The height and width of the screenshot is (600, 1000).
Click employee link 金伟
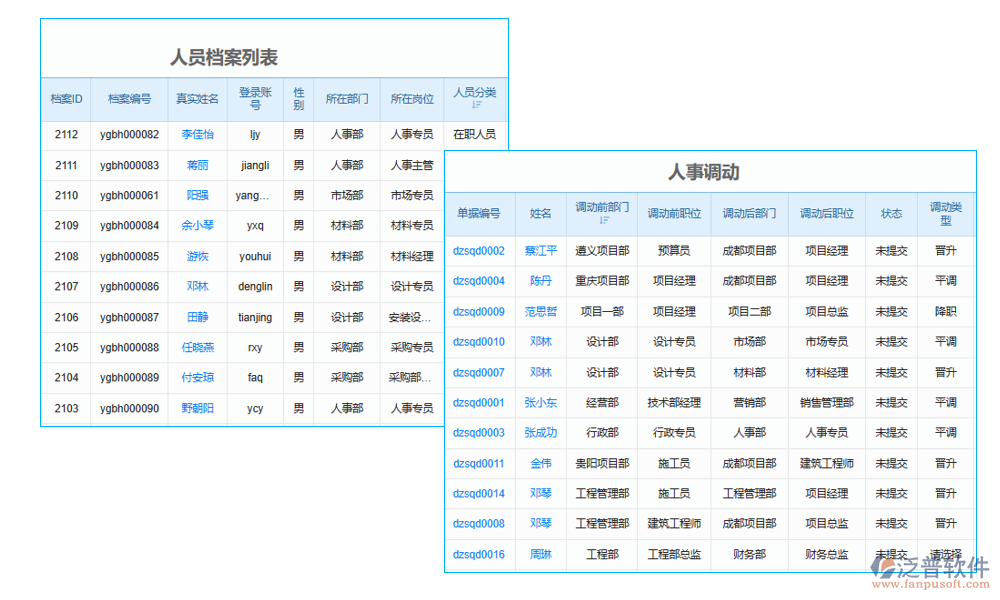tap(540, 463)
